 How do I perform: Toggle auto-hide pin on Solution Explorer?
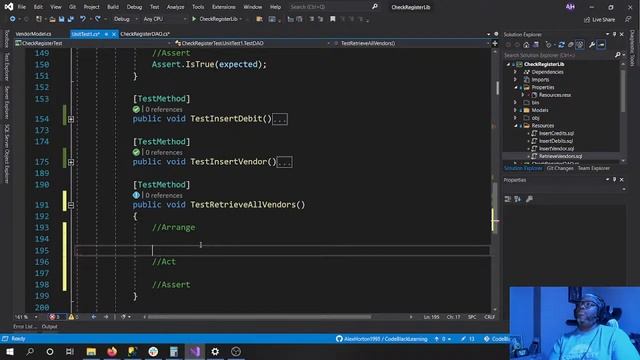(x=614, y=34)
